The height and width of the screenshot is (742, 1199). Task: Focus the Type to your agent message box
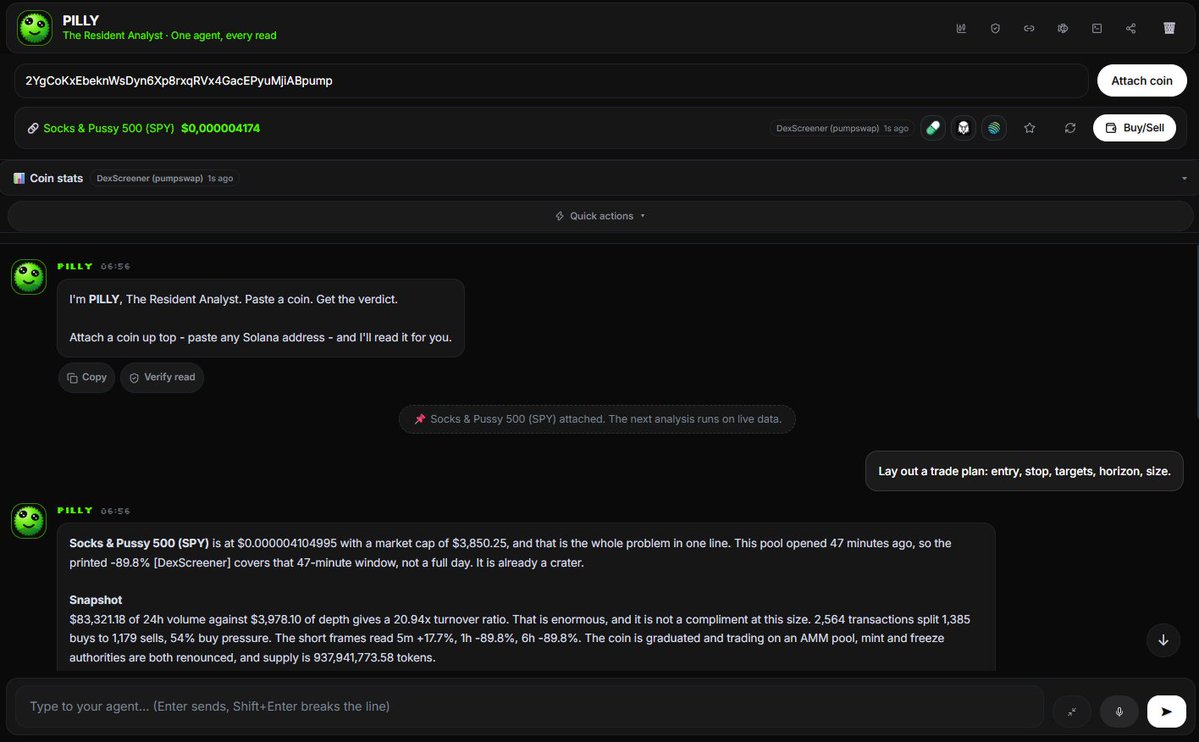tap(529, 706)
